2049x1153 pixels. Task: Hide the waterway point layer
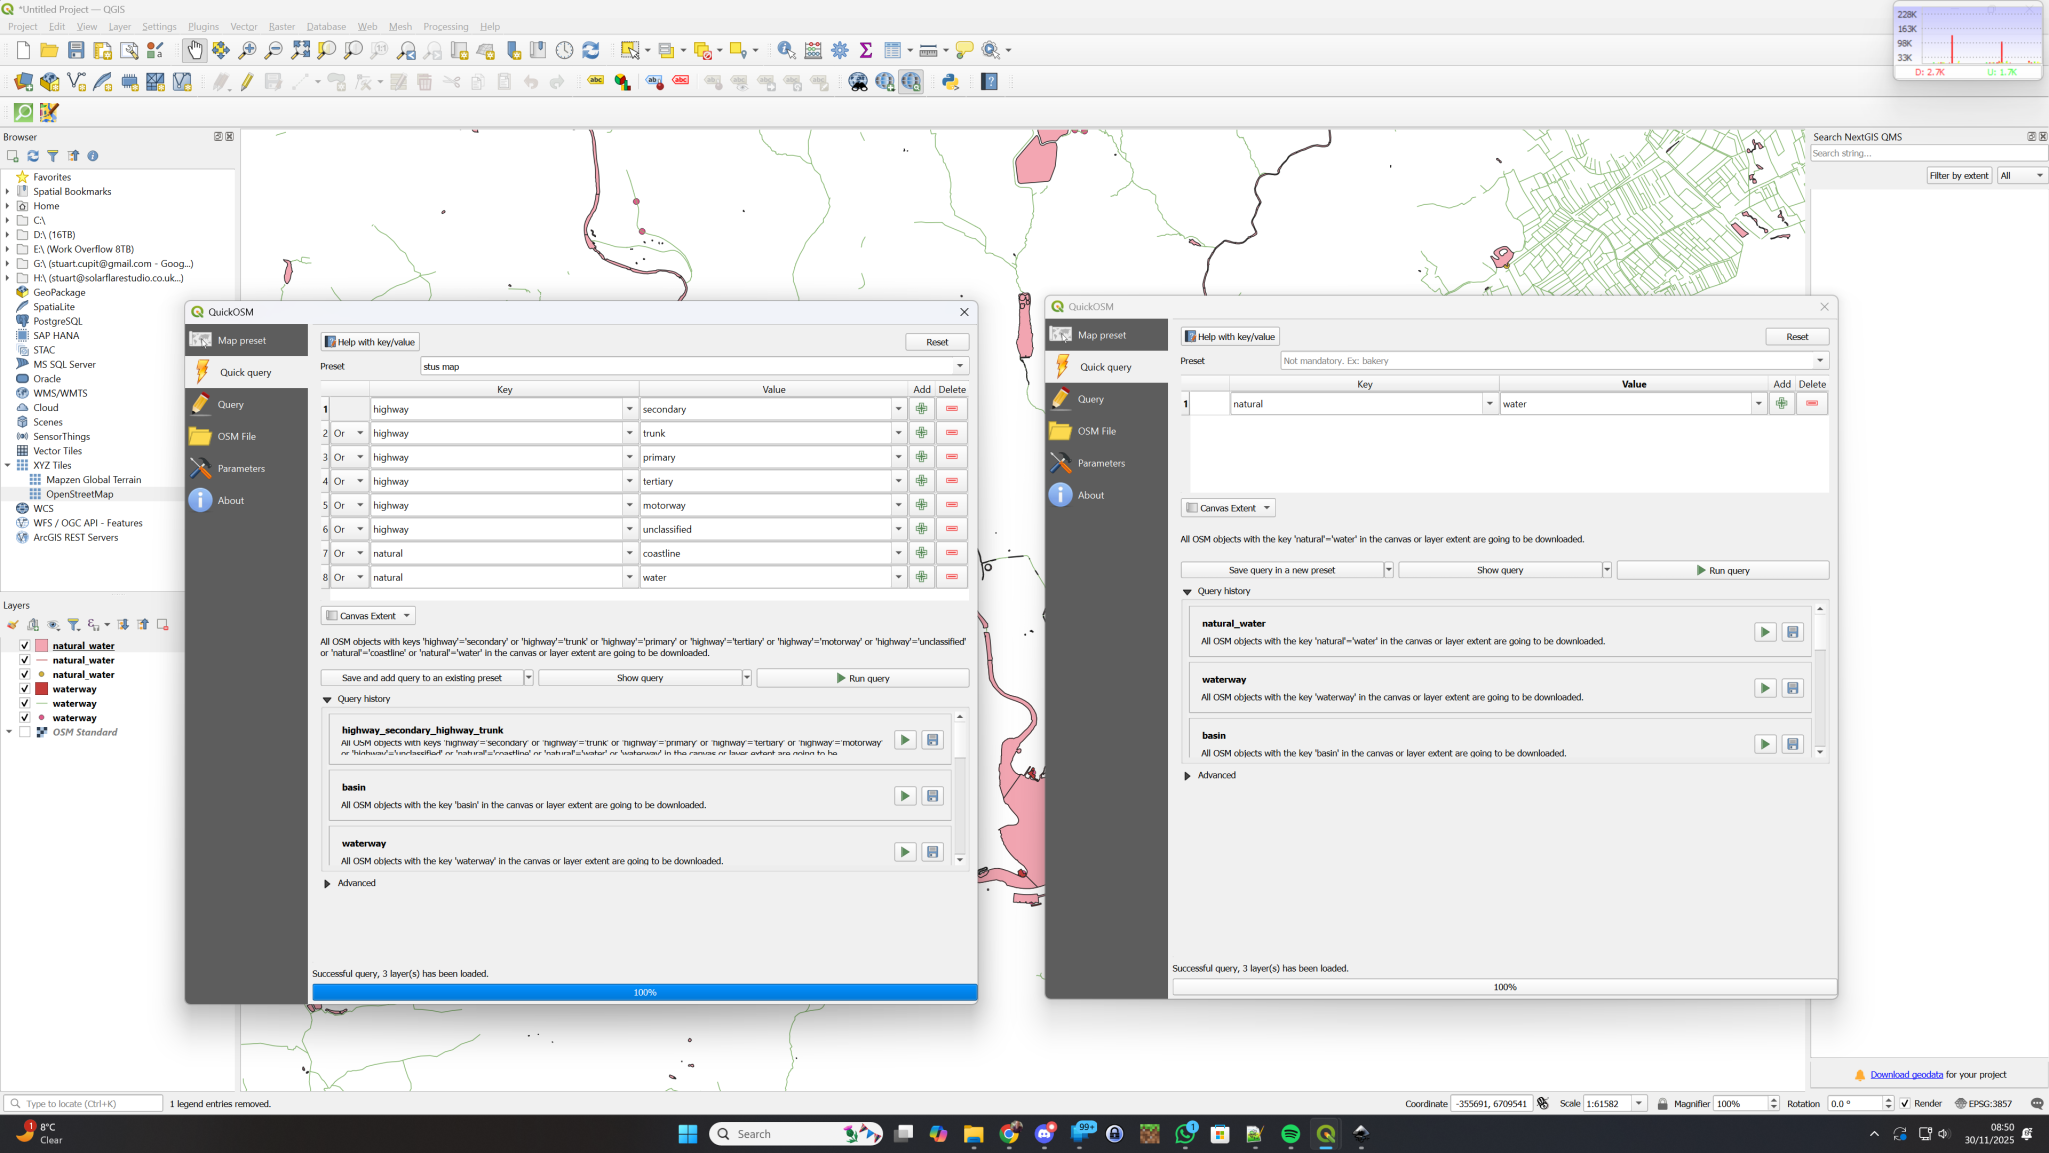click(x=25, y=718)
